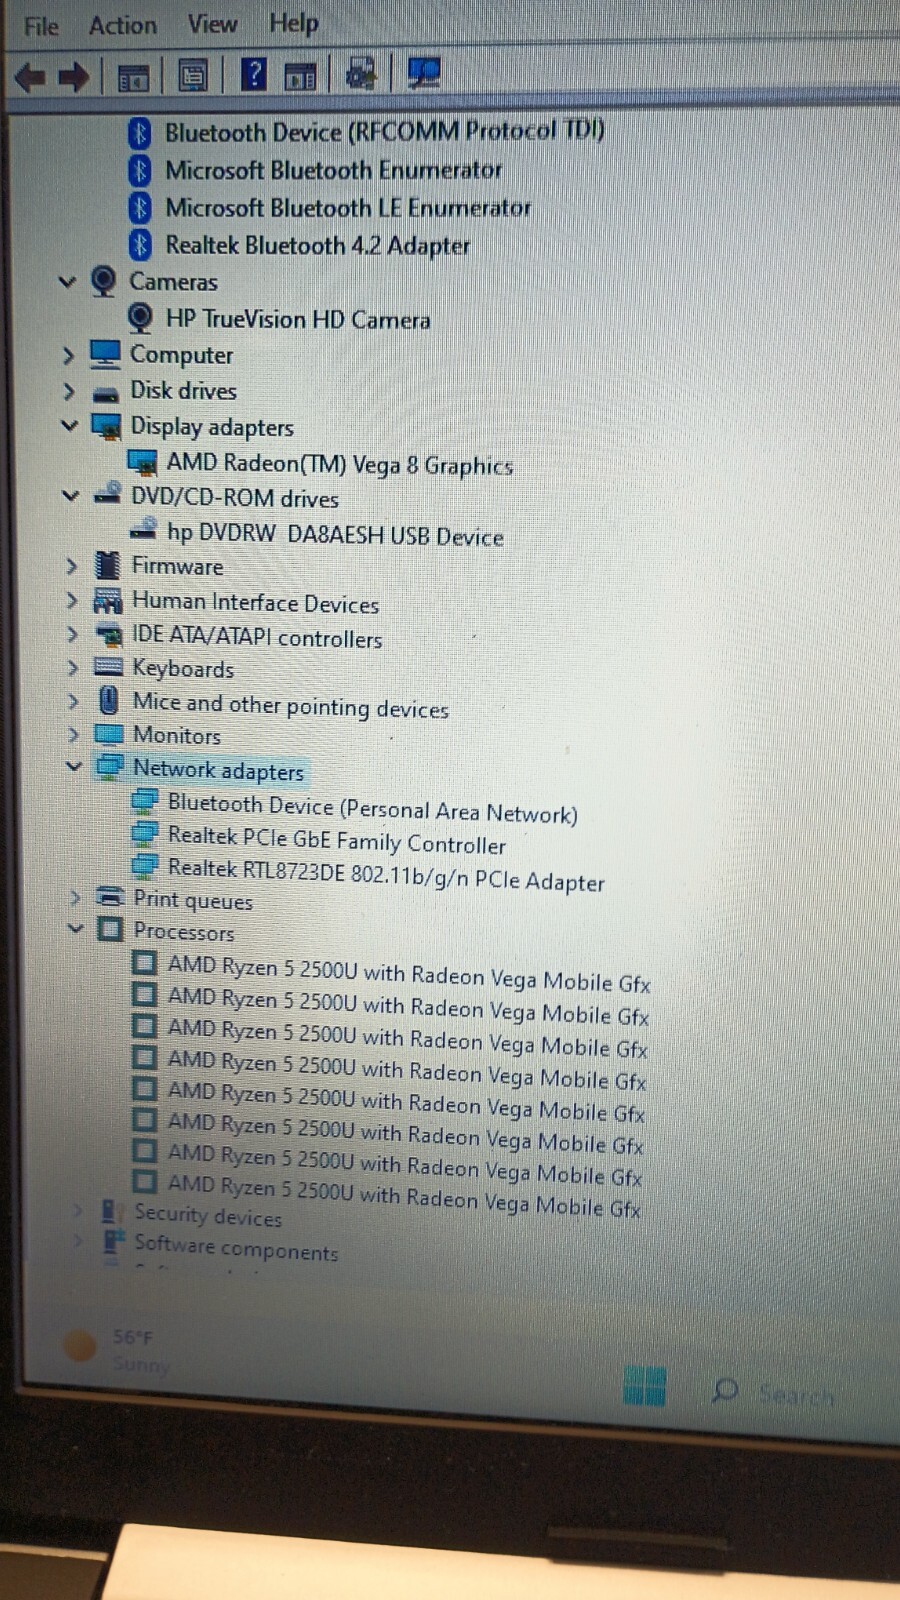This screenshot has height=1600, width=900.
Task: Click the taskbar Search box
Action: click(775, 1392)
